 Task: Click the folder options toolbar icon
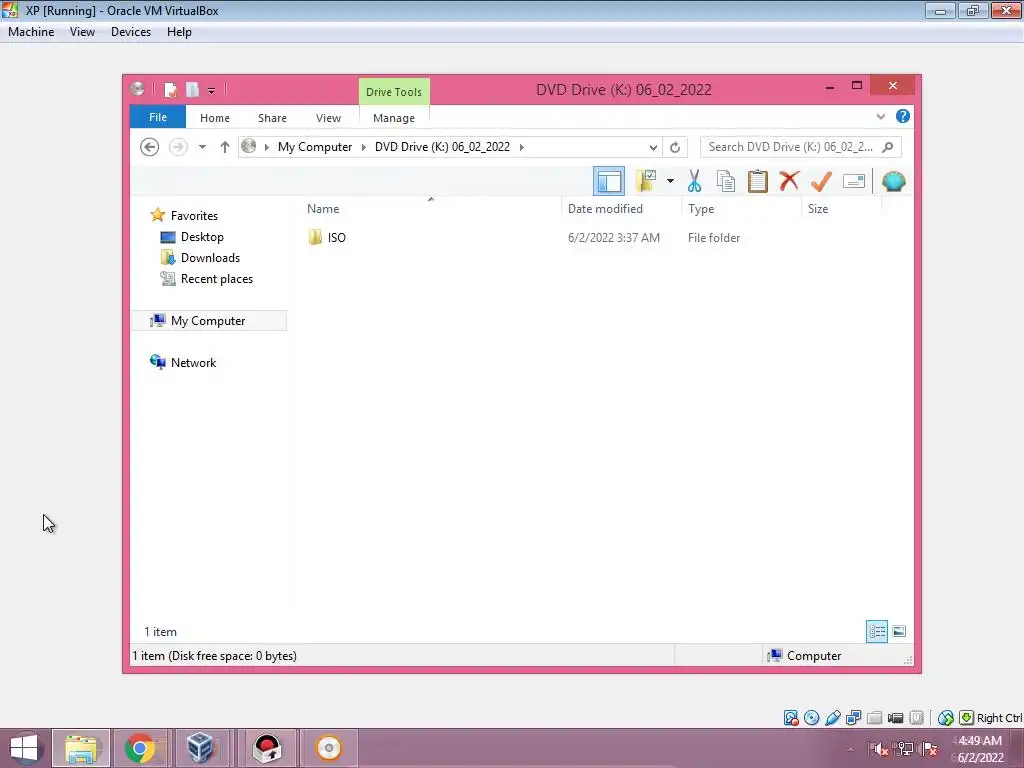click(x=647, y=181)
